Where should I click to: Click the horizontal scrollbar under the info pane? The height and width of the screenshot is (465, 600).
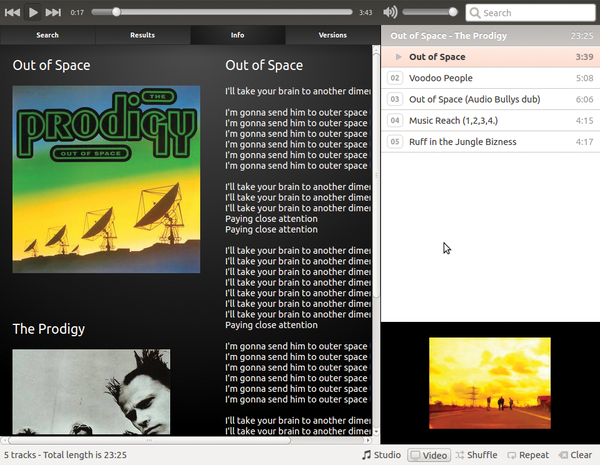point(149,440)
